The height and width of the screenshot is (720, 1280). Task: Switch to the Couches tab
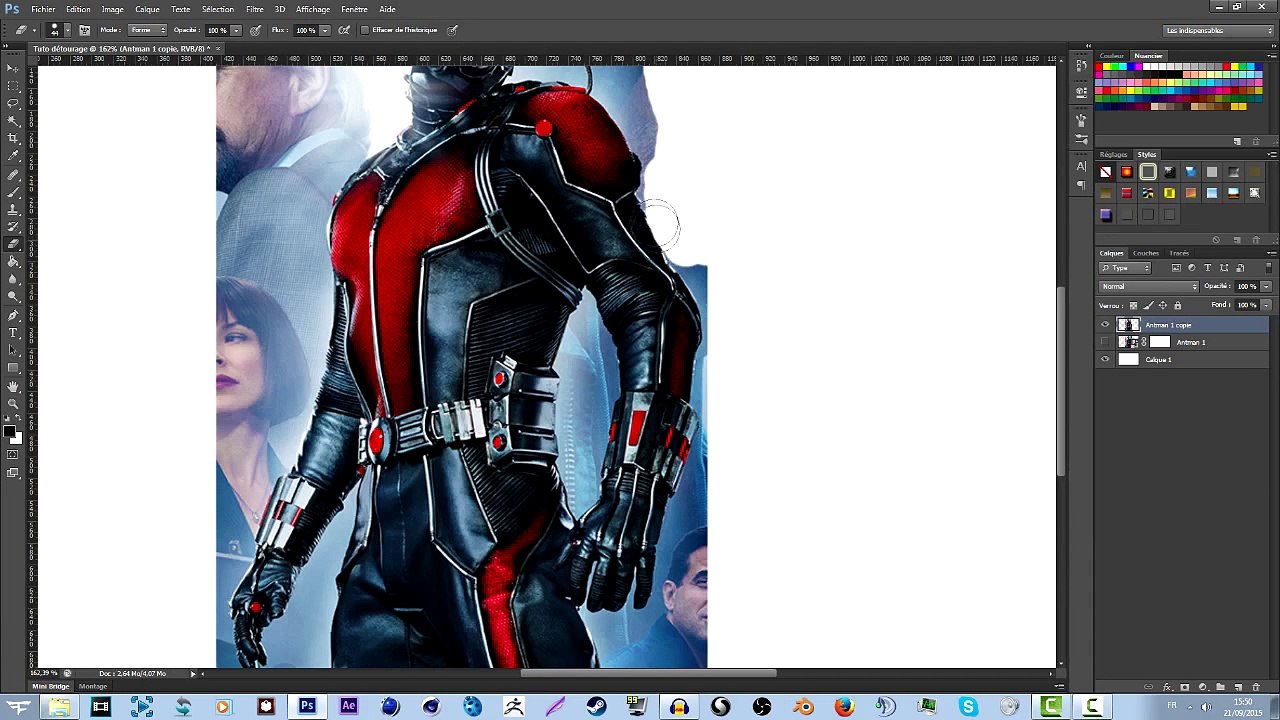[1146, 253]
